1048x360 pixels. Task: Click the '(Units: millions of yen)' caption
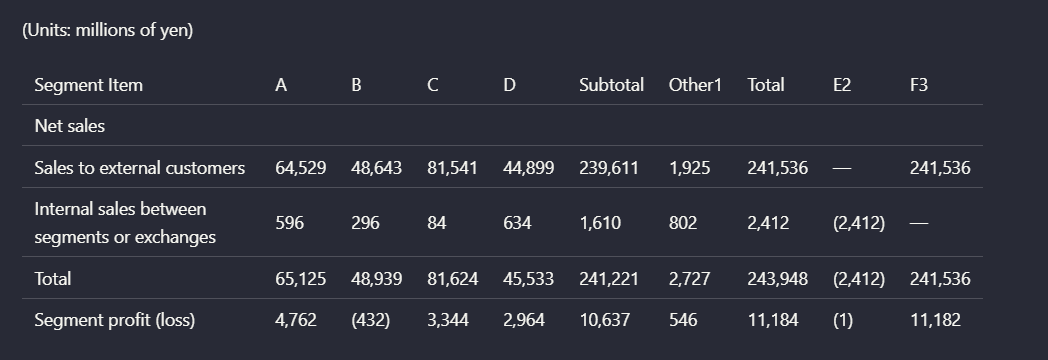[108, 30]
